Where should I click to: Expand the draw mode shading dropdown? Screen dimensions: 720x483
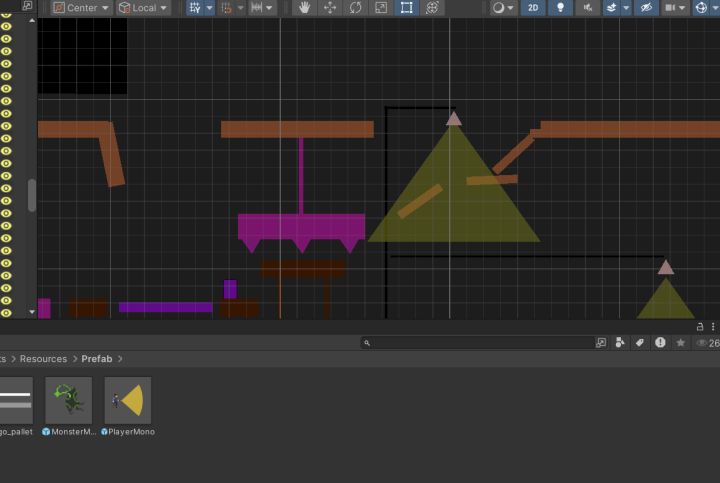[504, 8]
